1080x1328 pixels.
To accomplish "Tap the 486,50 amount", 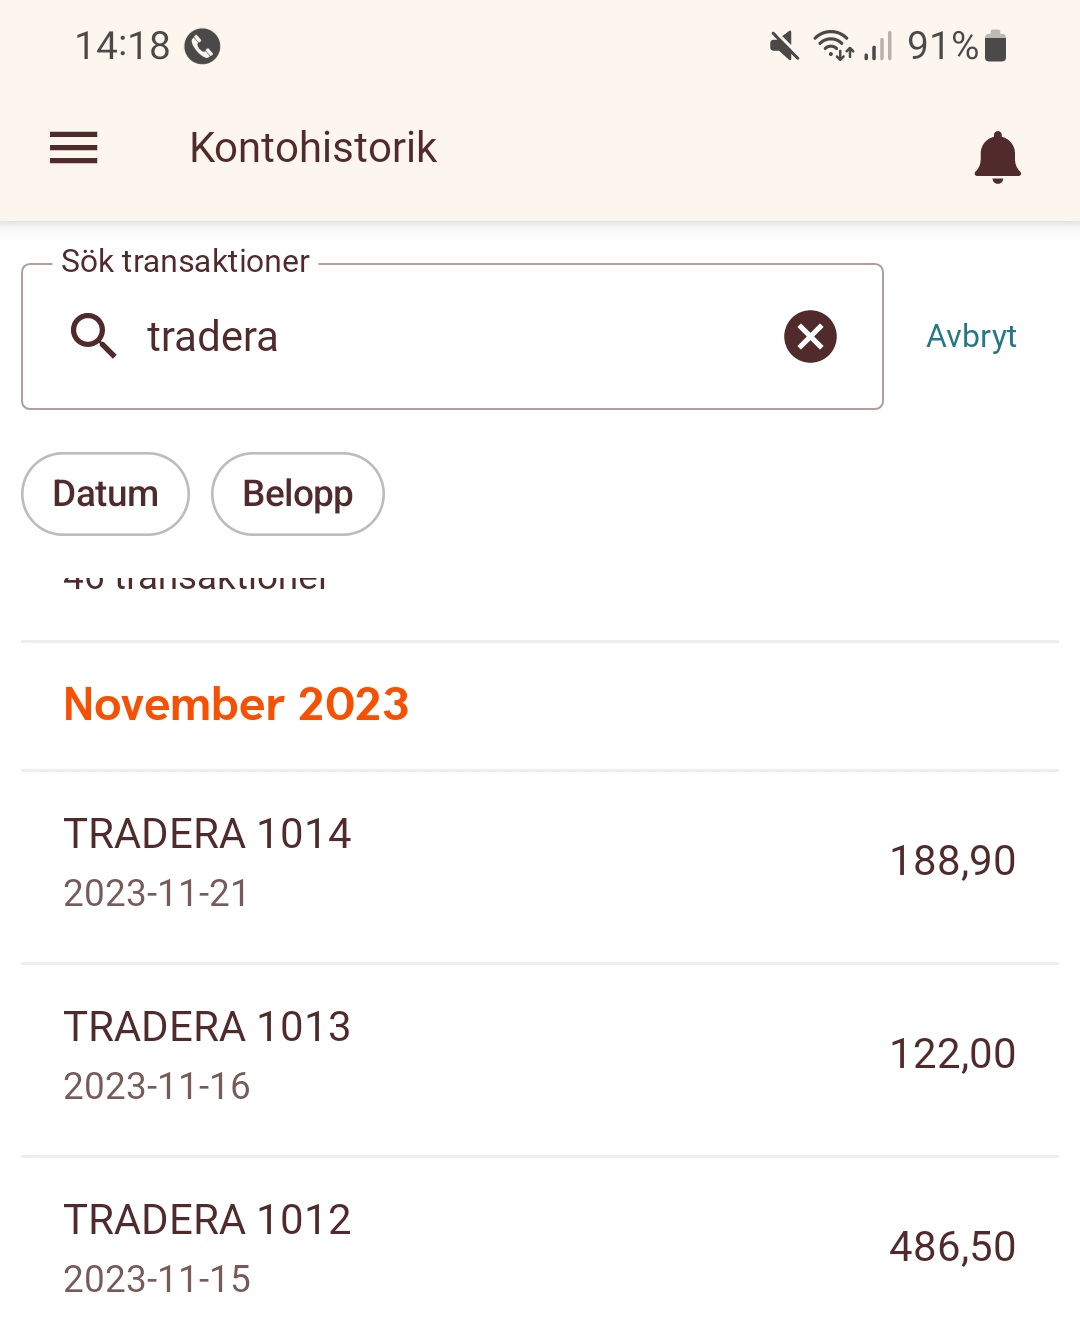I will (x=952, y=1247).
